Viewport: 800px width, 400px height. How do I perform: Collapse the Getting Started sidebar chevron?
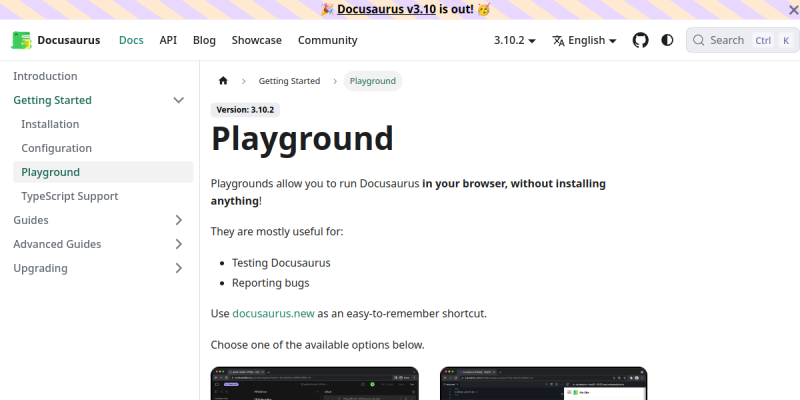(x=179, y=100)
